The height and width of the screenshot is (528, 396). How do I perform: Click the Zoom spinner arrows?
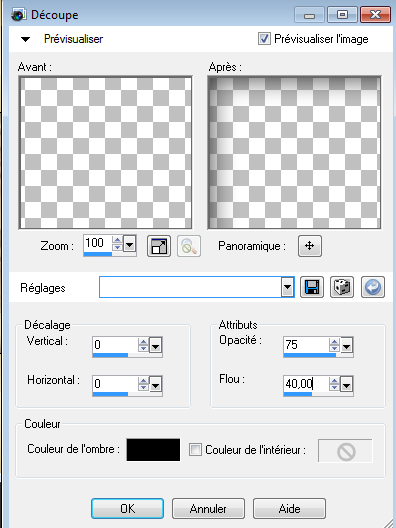(117, 243)
